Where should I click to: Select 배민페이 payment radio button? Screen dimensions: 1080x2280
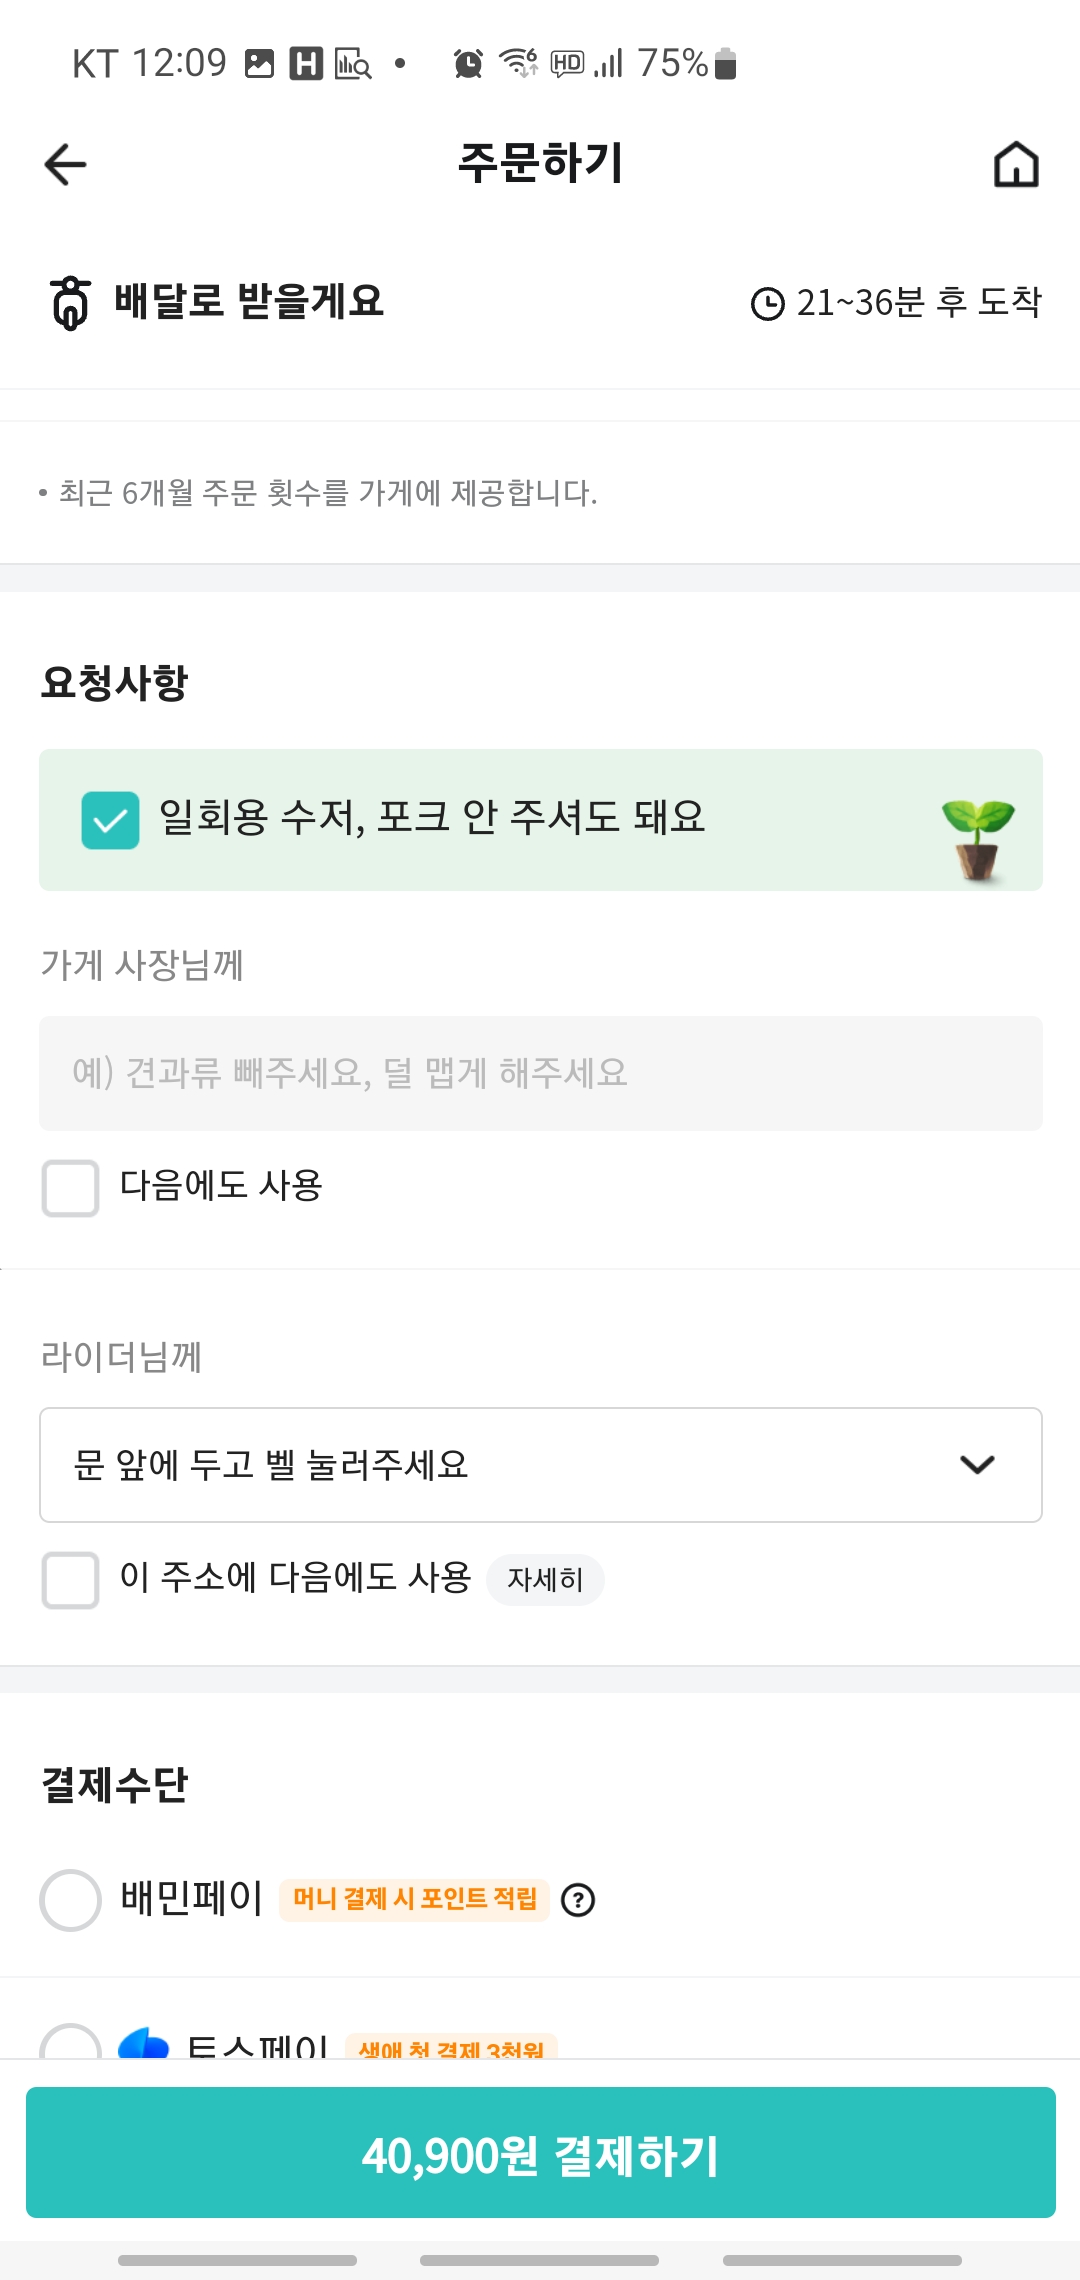[x=70, y=1899]
